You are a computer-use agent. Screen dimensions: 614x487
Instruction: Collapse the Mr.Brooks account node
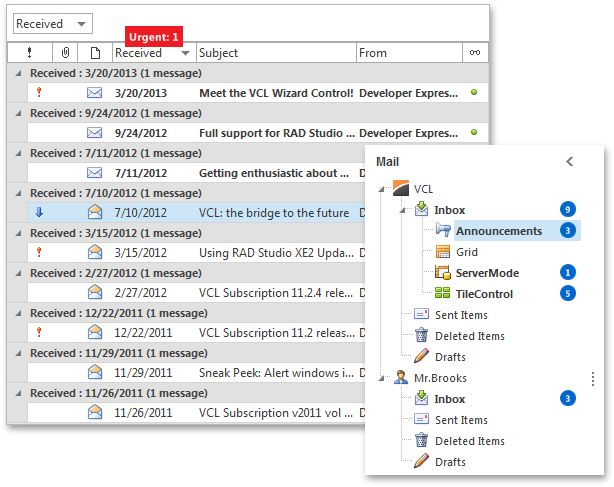pyautogui.click(x=381, y=379)
